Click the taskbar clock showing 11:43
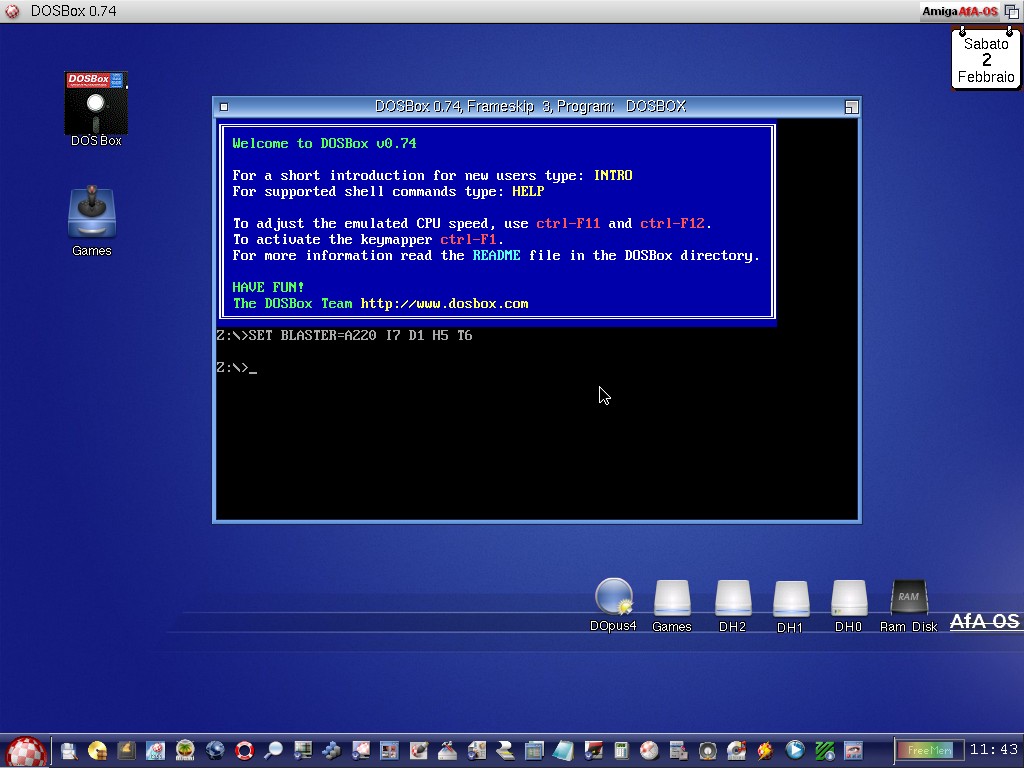Viewport: 1024px width, 768px height. (x=993, y=750)
